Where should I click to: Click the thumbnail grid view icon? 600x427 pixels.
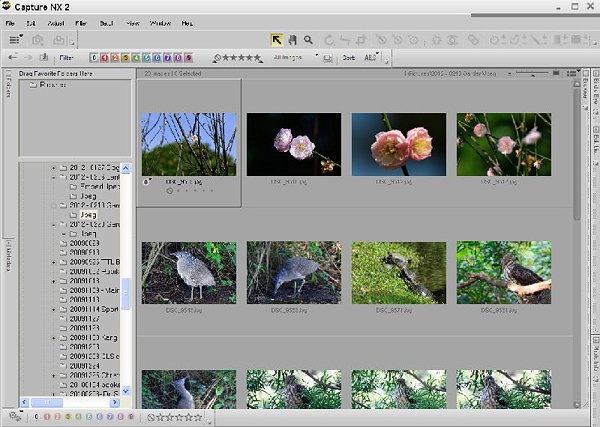556,73
